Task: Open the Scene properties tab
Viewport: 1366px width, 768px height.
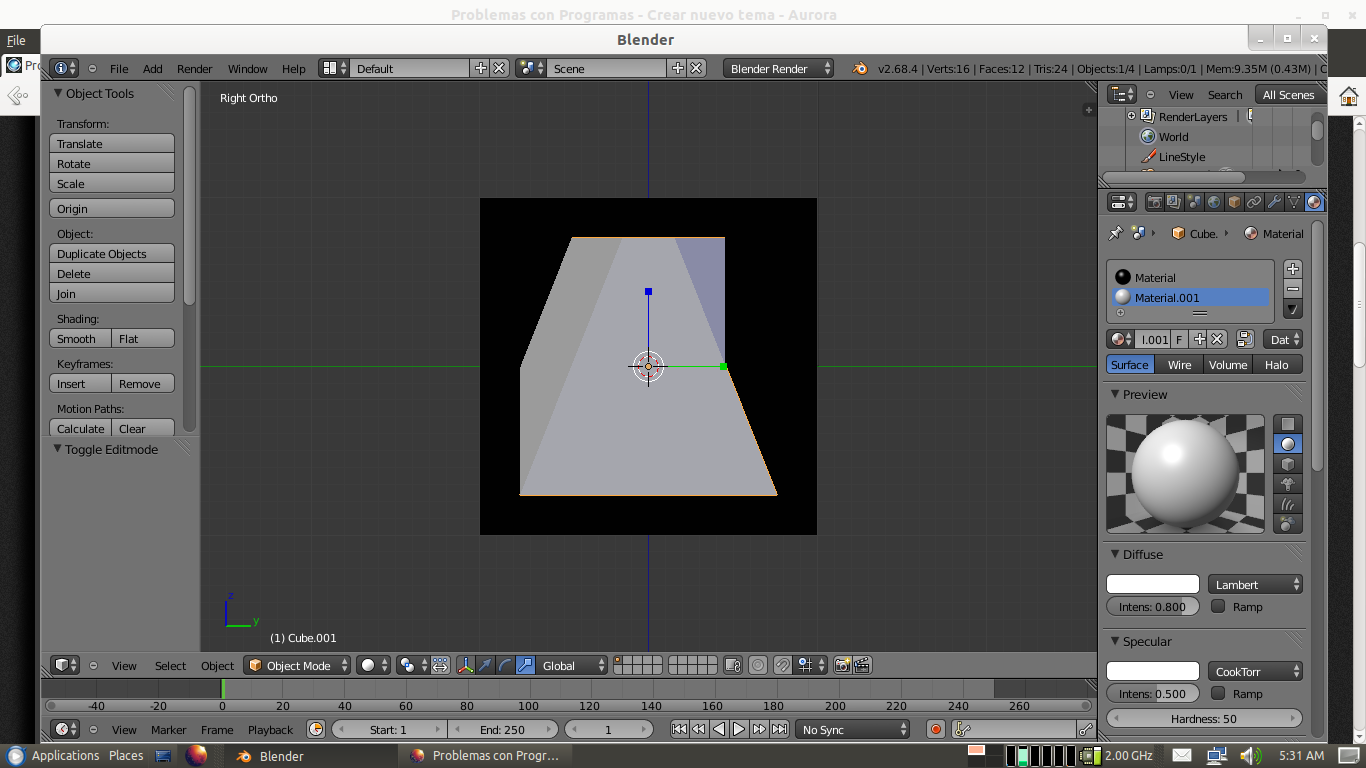Action: (1194, 202)
